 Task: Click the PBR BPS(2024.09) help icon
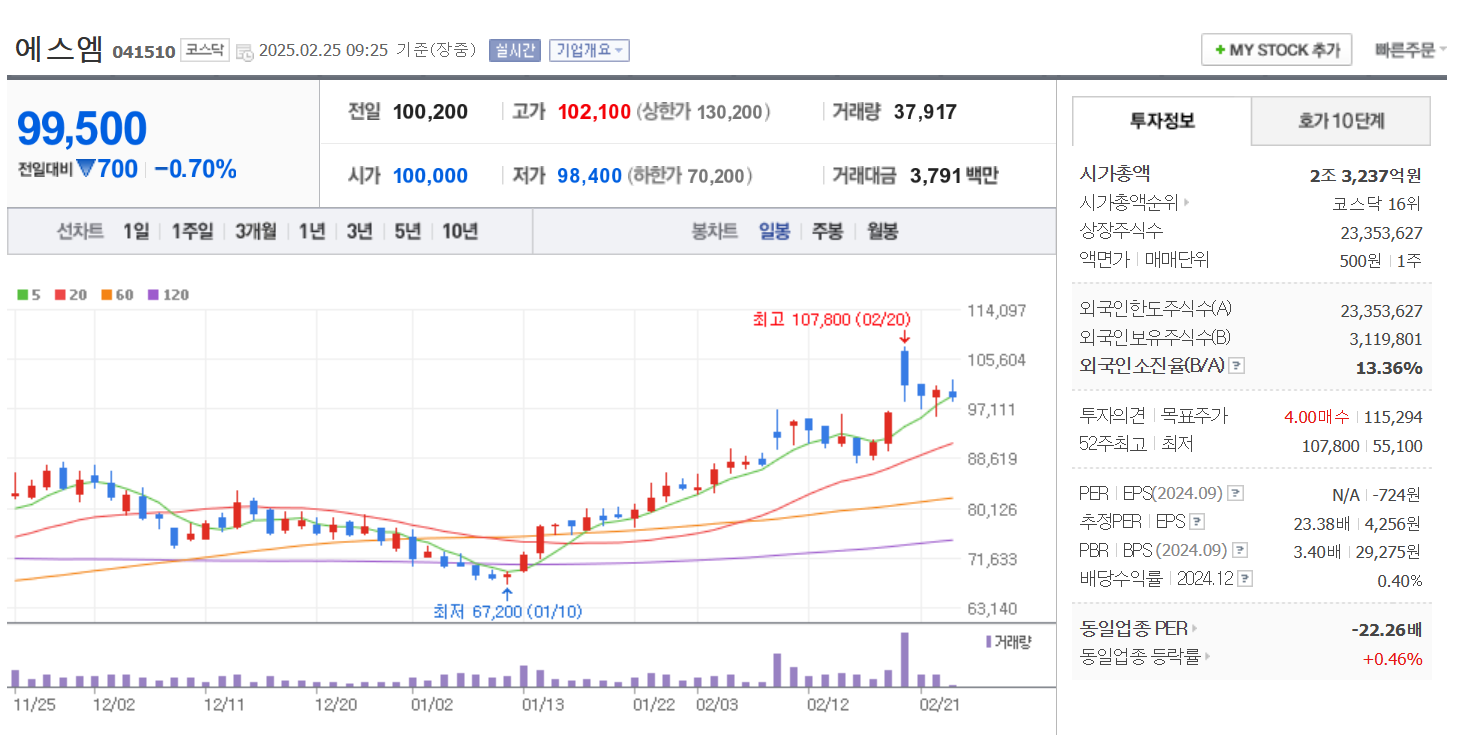[x=1241, y=549]
